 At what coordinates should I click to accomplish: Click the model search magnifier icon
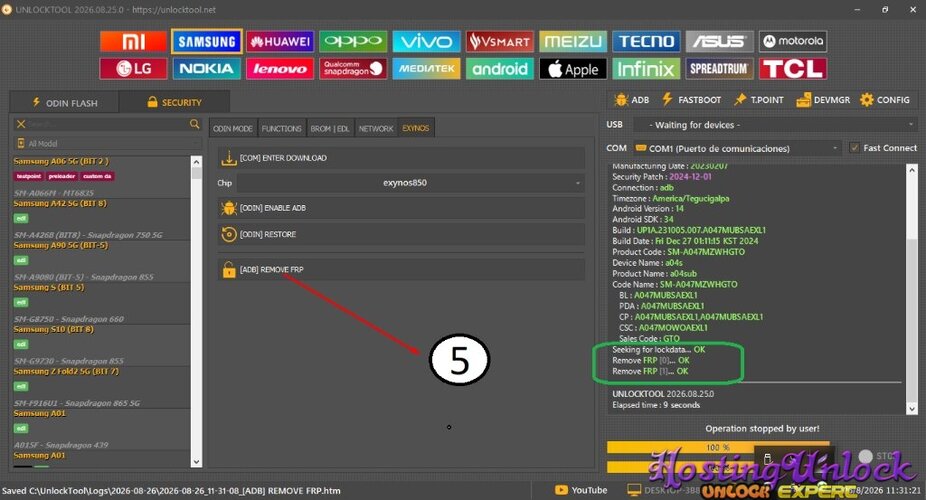coord(194,124)
